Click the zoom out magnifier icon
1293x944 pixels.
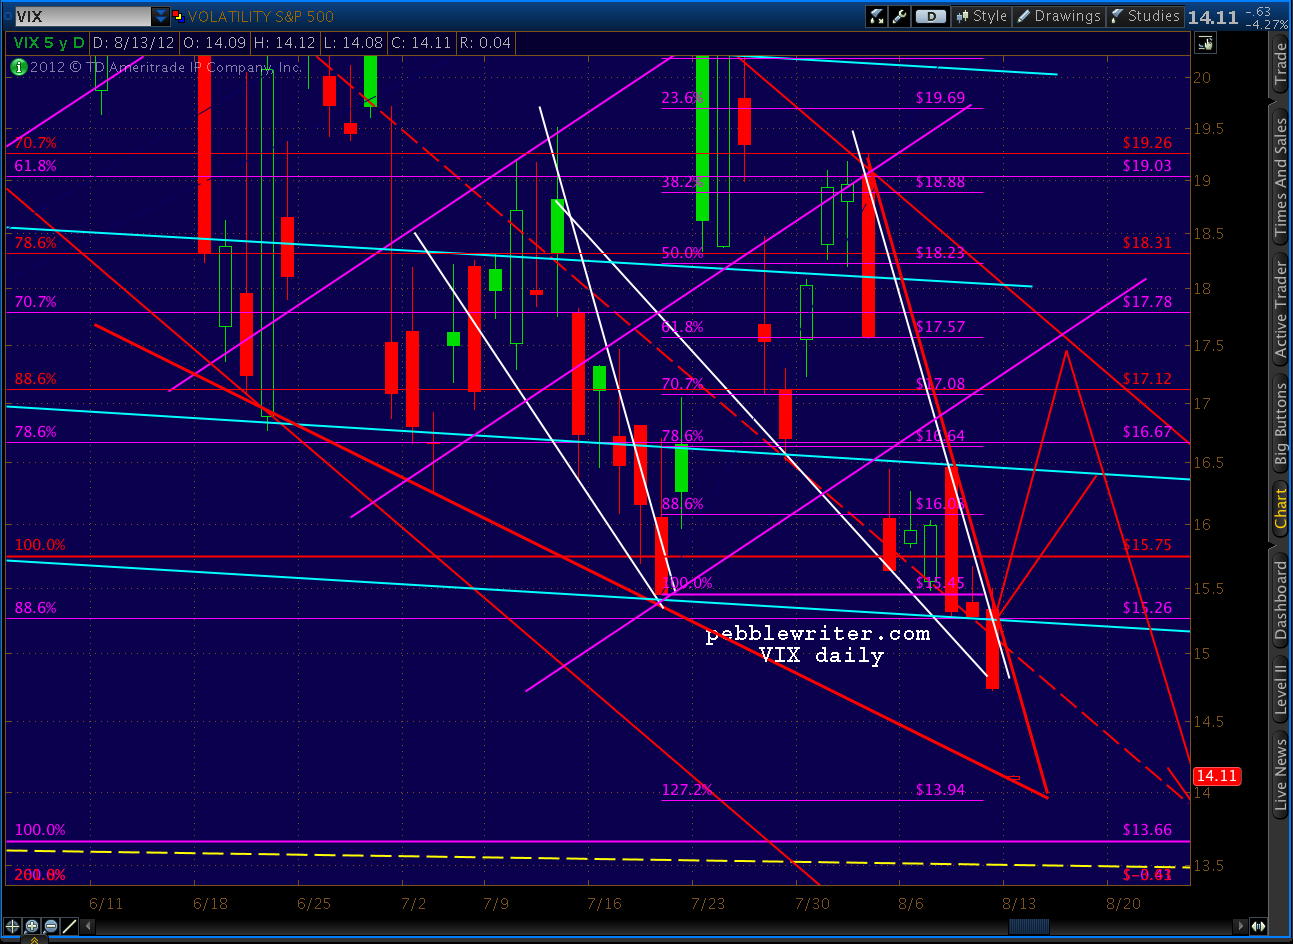pos(49,926)
